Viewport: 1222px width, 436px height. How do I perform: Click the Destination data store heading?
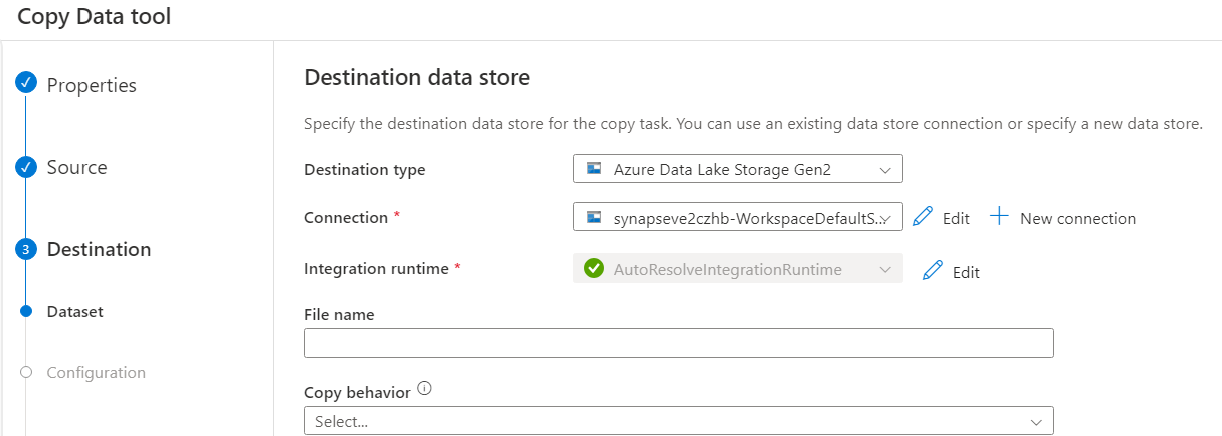coord(417,77)
